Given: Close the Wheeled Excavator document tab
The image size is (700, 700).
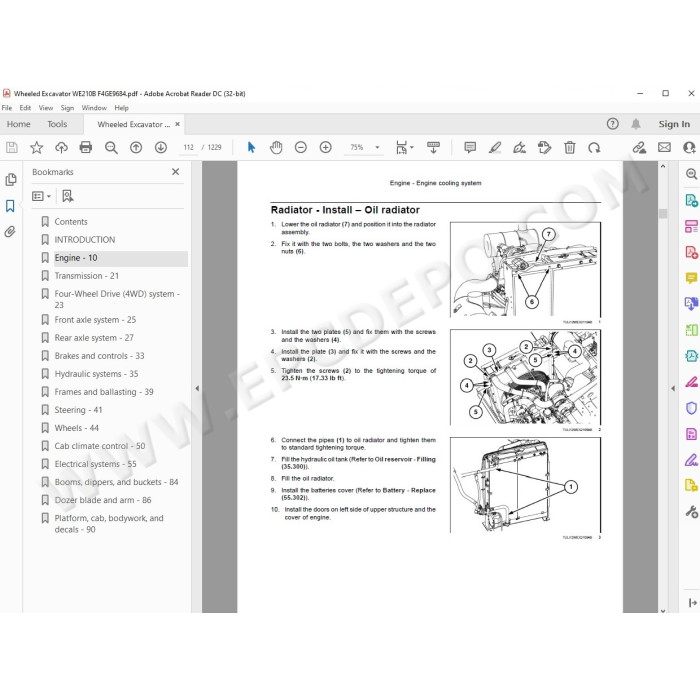Looking at the screenshot, I should [x=177, y=124].
